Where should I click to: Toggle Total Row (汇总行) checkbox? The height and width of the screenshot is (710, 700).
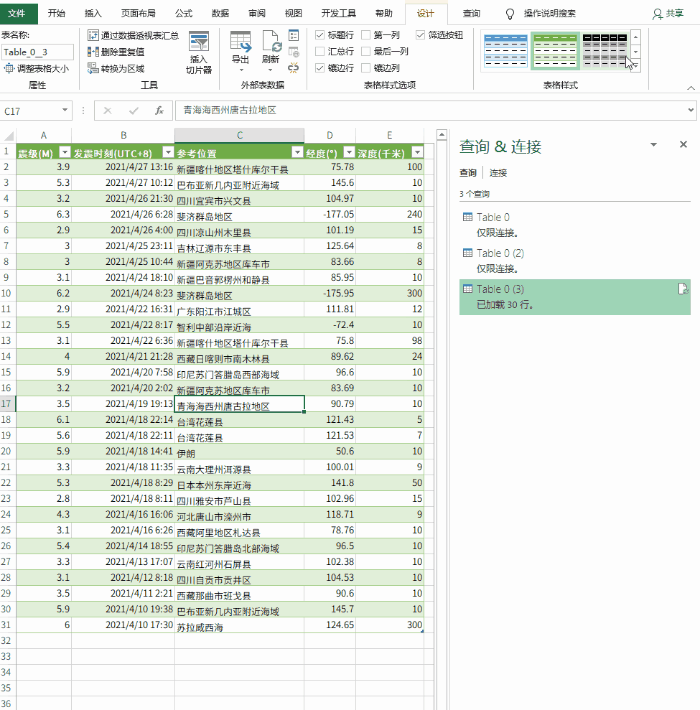(x=320, y=51)
